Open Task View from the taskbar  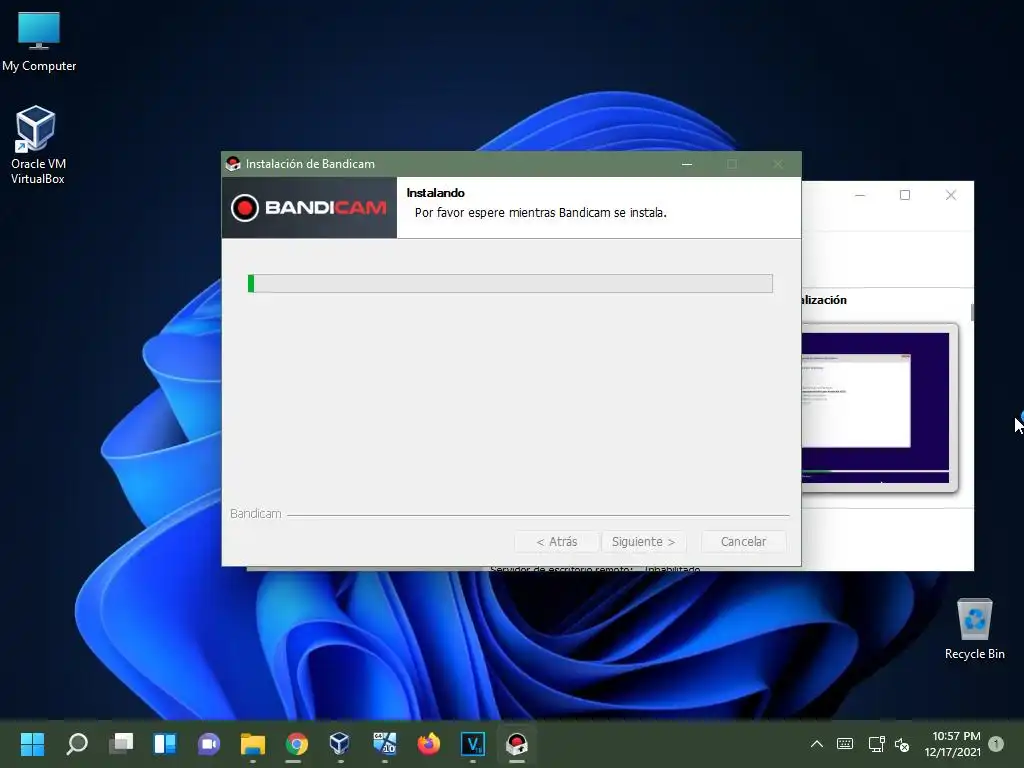tap(121, 743)
